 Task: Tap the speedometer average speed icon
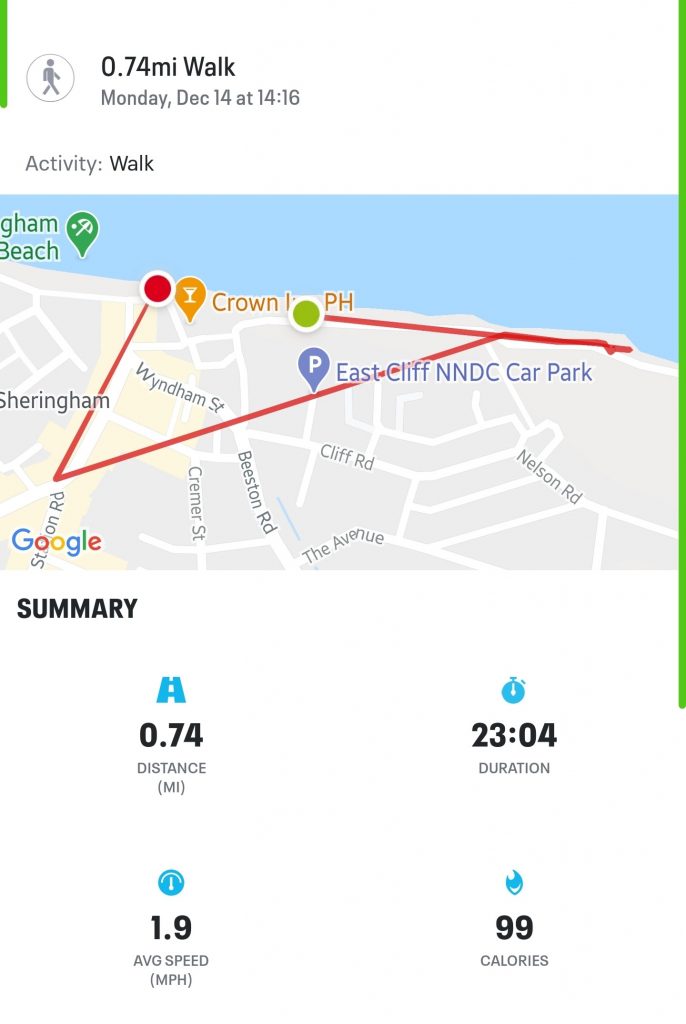click(171, 882)
